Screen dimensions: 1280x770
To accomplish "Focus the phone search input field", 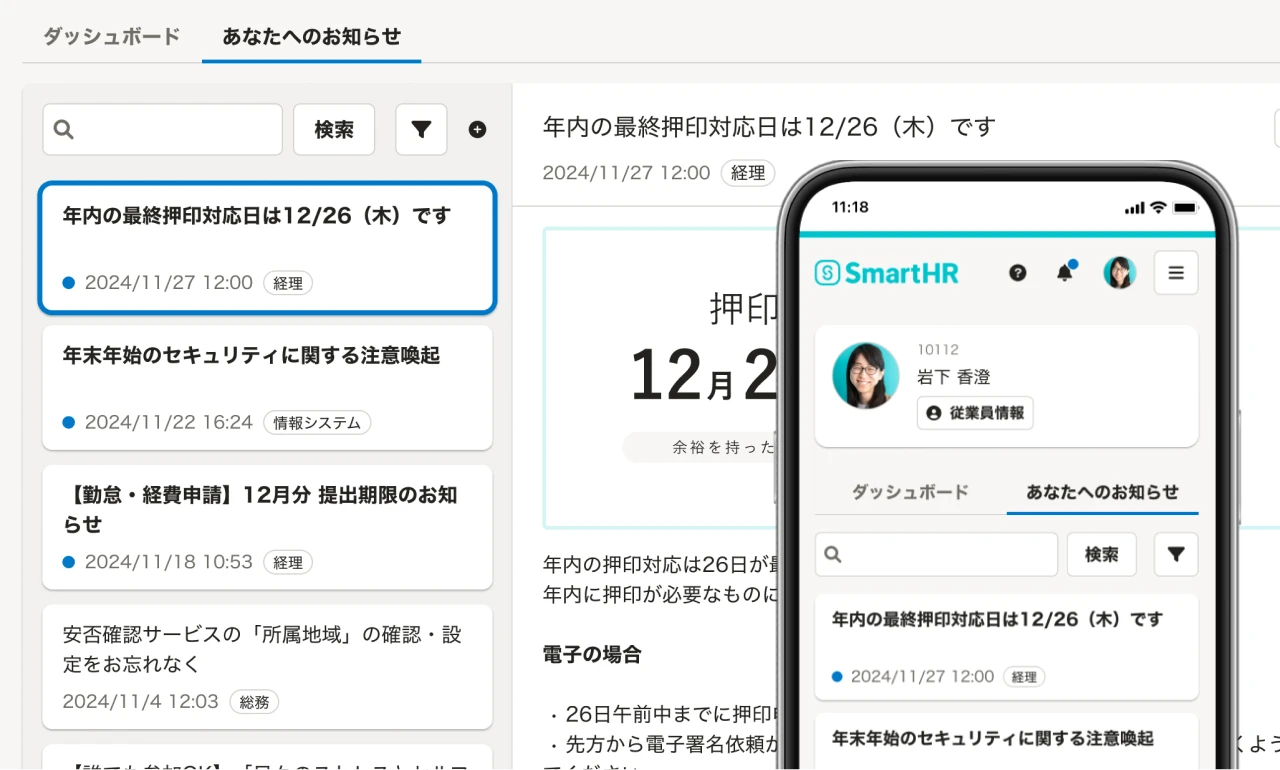I will [936, 554].
